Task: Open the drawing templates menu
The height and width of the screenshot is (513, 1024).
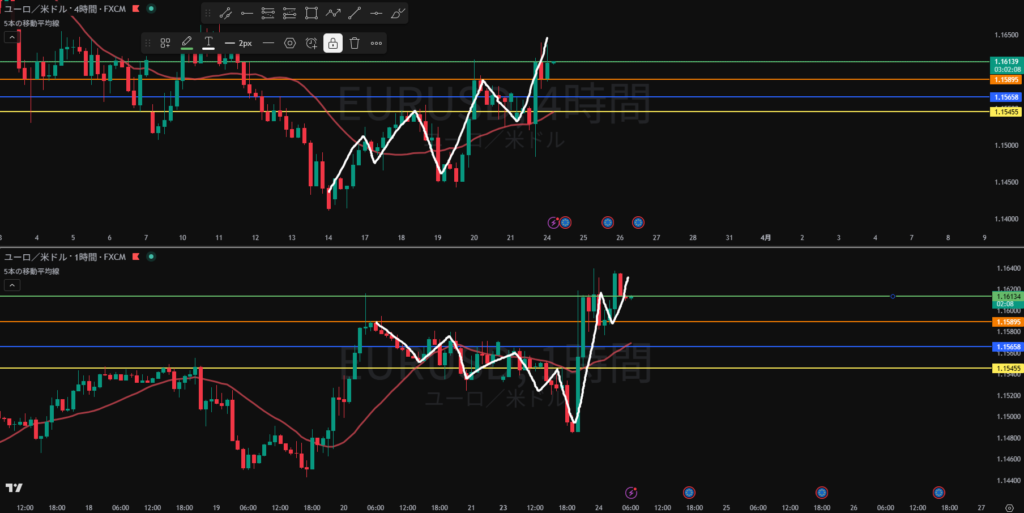Action: pos(165,43)
